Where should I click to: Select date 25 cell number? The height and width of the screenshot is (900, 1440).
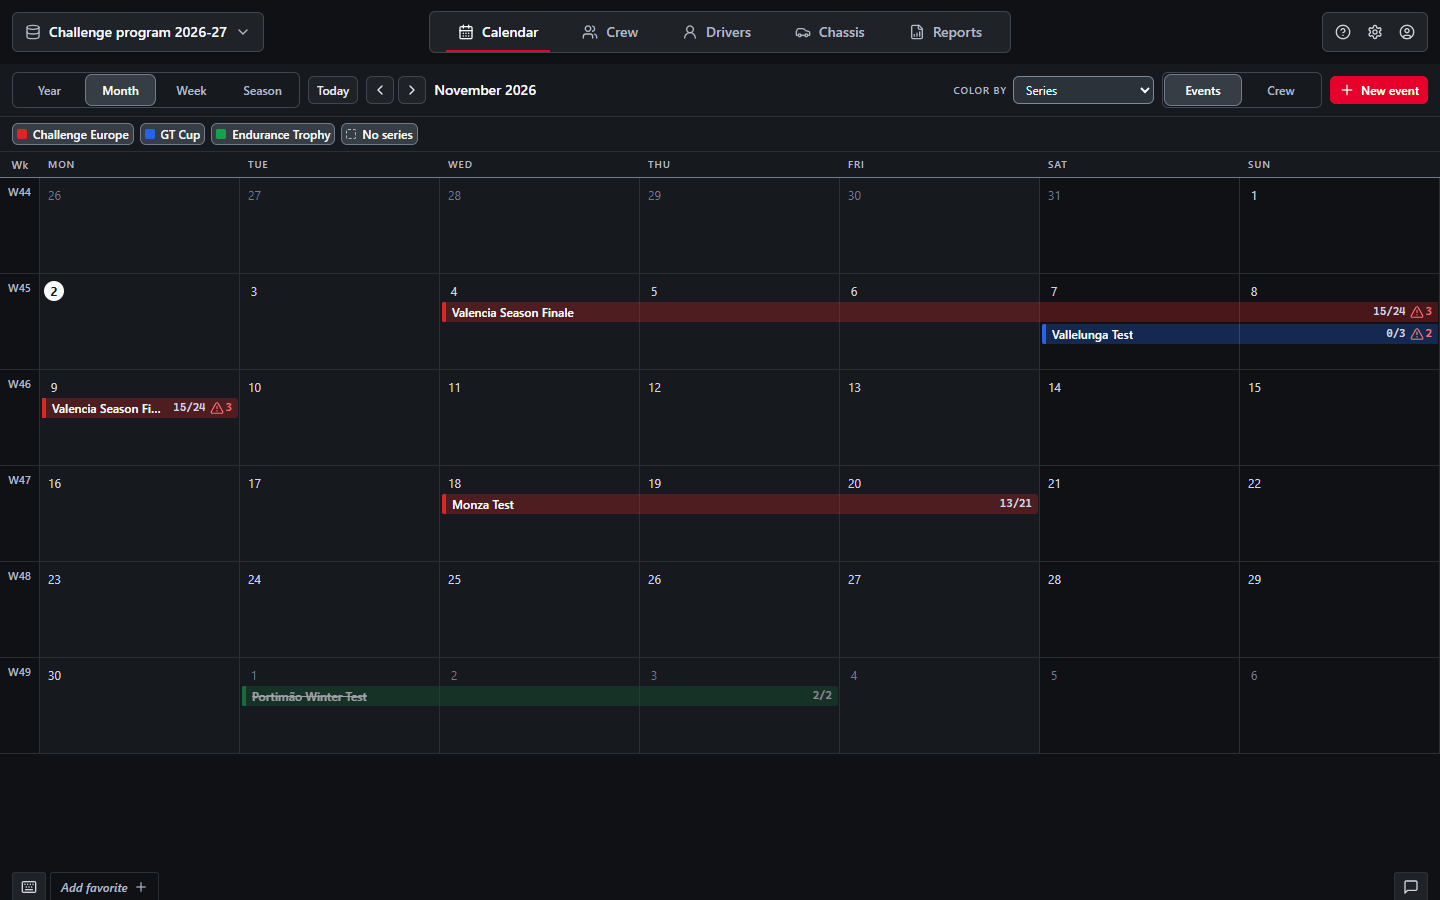click(x=454, y=579)
